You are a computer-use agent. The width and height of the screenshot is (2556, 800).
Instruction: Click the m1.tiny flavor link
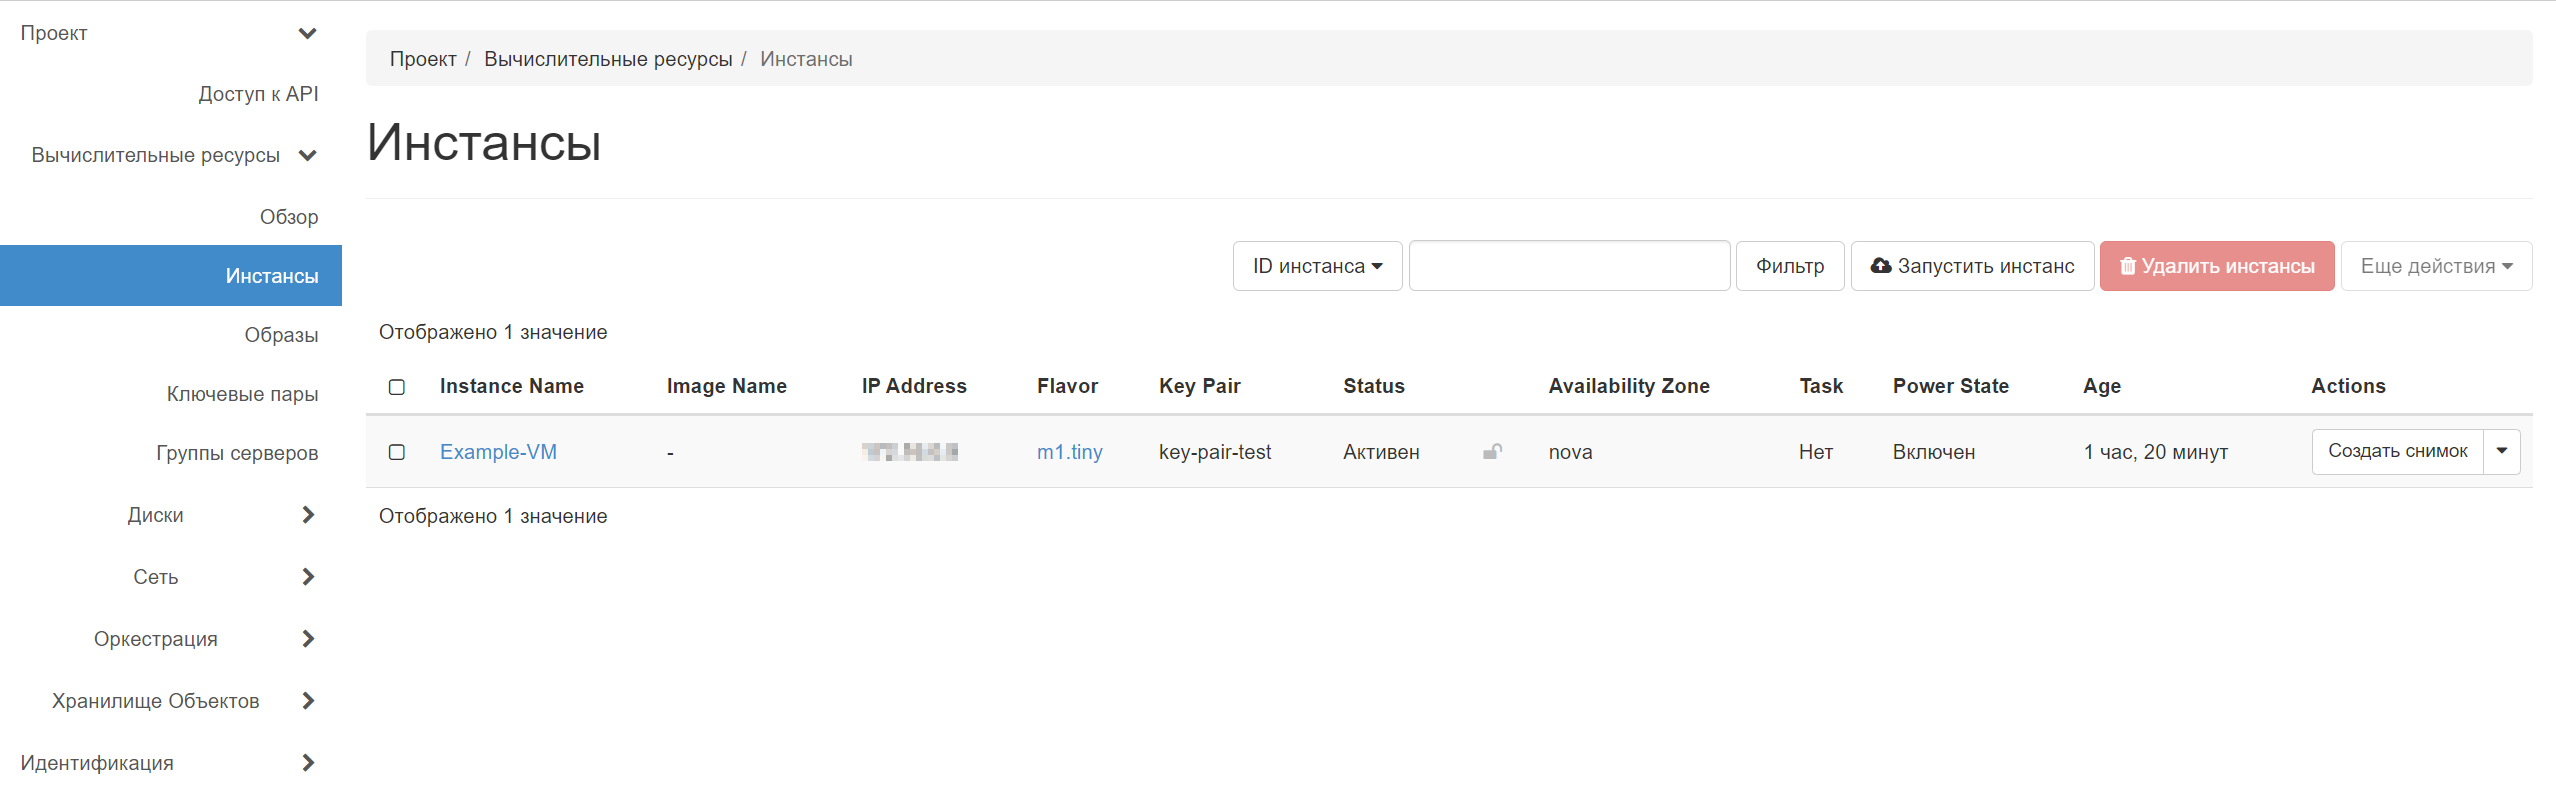(1069, 452)
